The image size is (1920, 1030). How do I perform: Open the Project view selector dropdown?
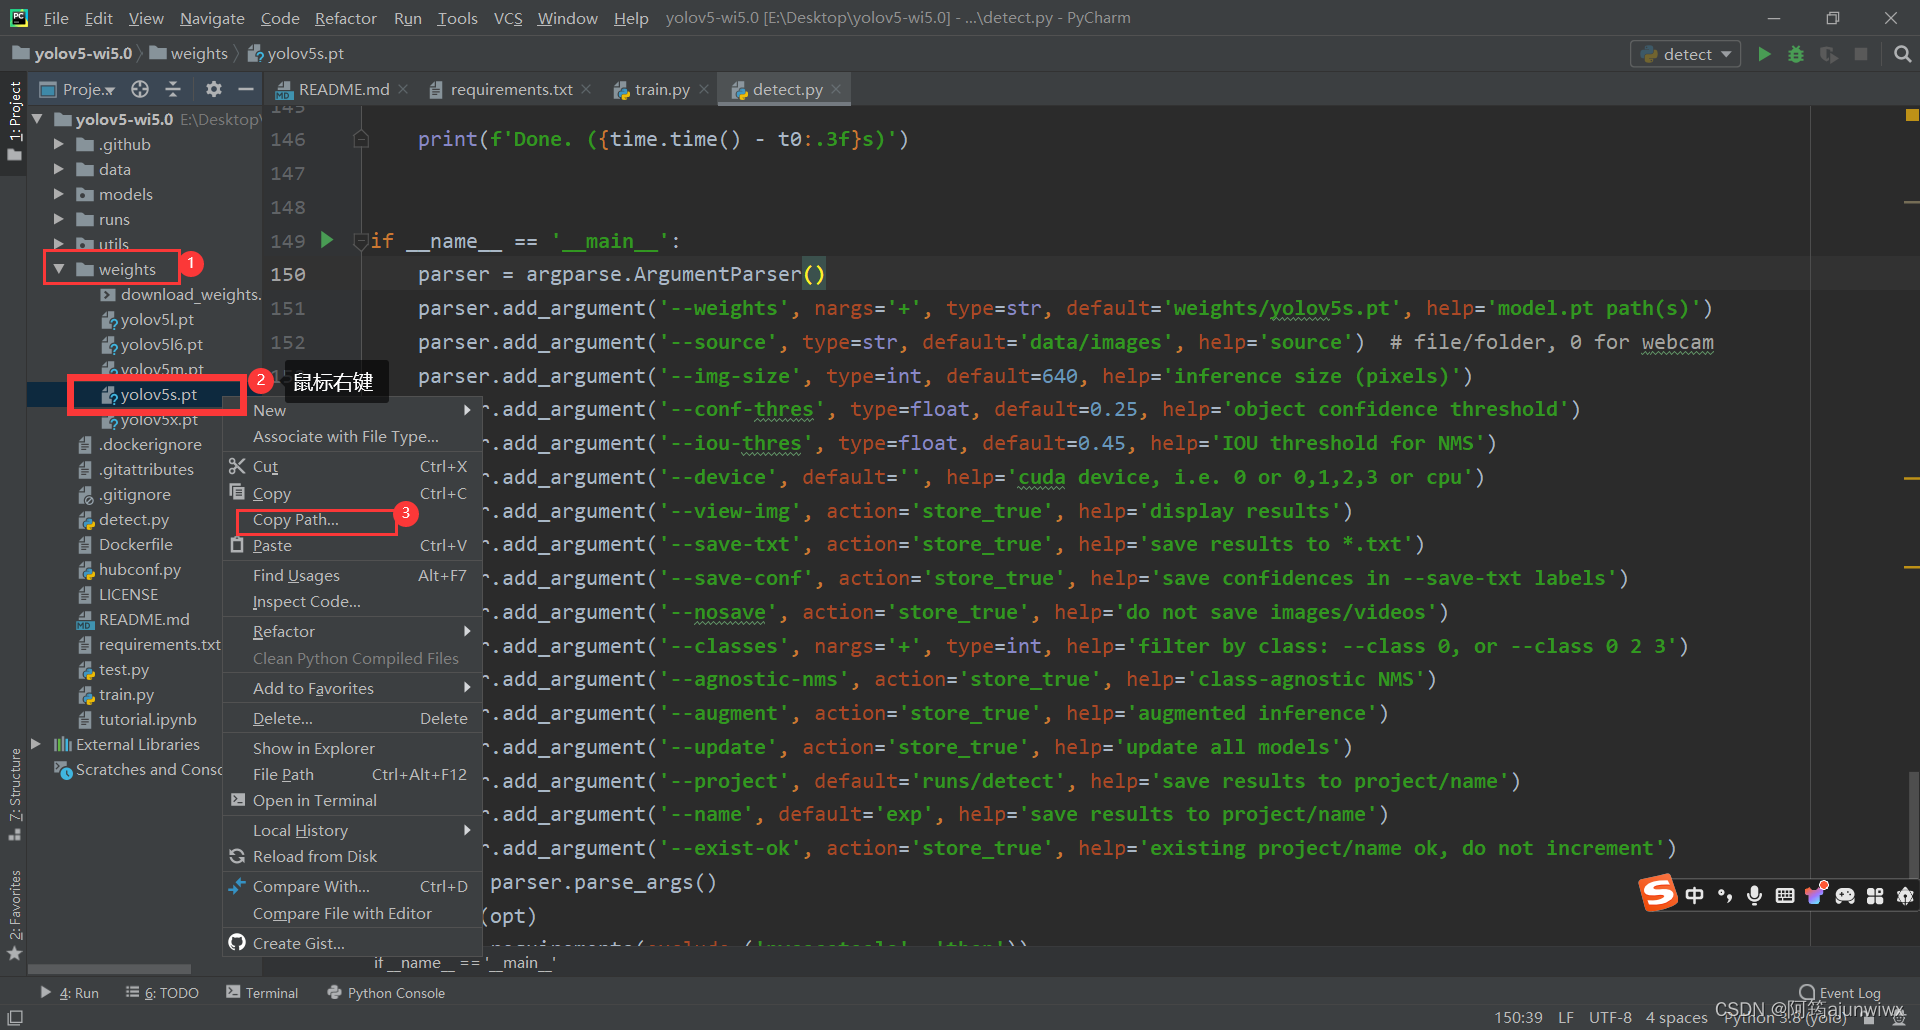pyautogui.click(x=78, y=89)
